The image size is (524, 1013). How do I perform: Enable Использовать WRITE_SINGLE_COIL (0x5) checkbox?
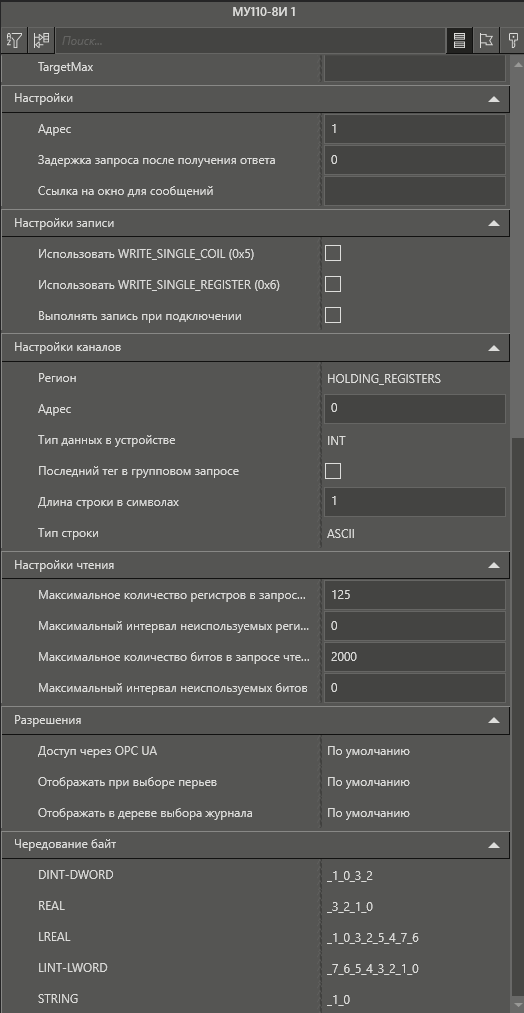(333, 253)
